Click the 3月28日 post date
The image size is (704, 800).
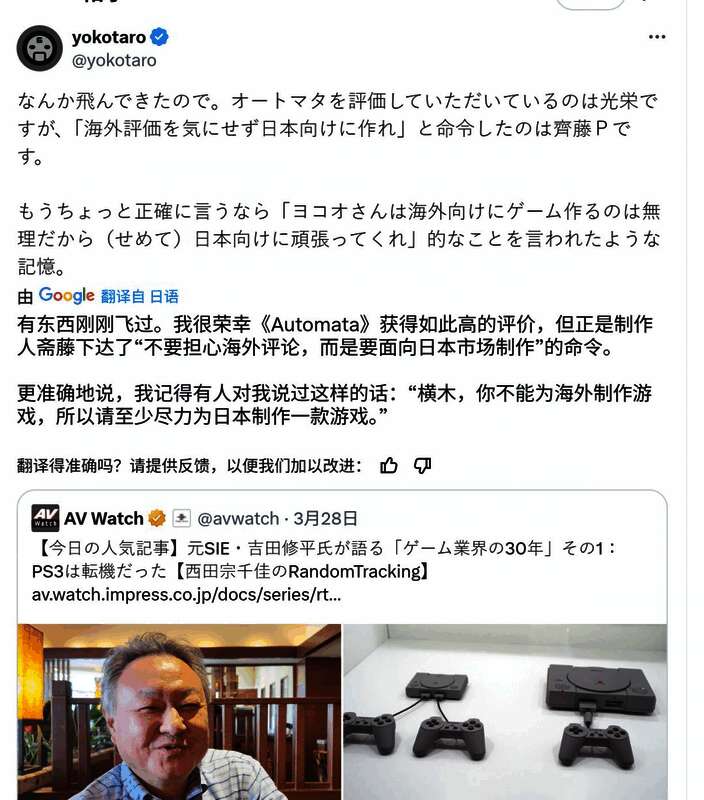(x=325, y=518)
